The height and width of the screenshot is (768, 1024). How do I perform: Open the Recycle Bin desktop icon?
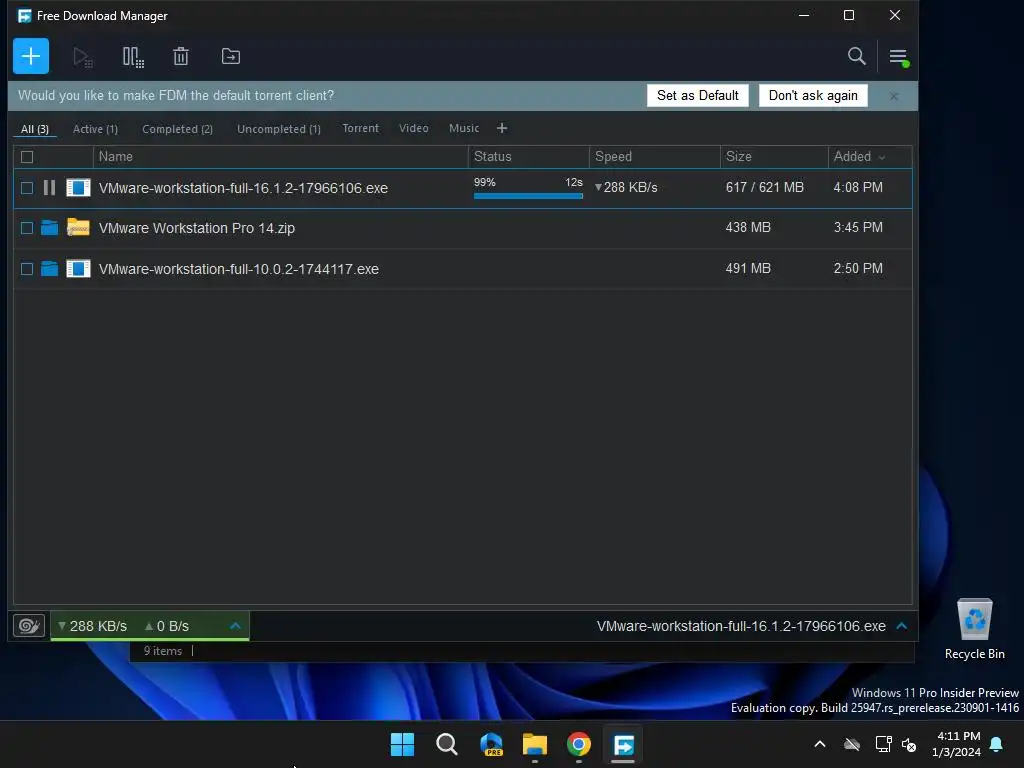coord(974,628)
